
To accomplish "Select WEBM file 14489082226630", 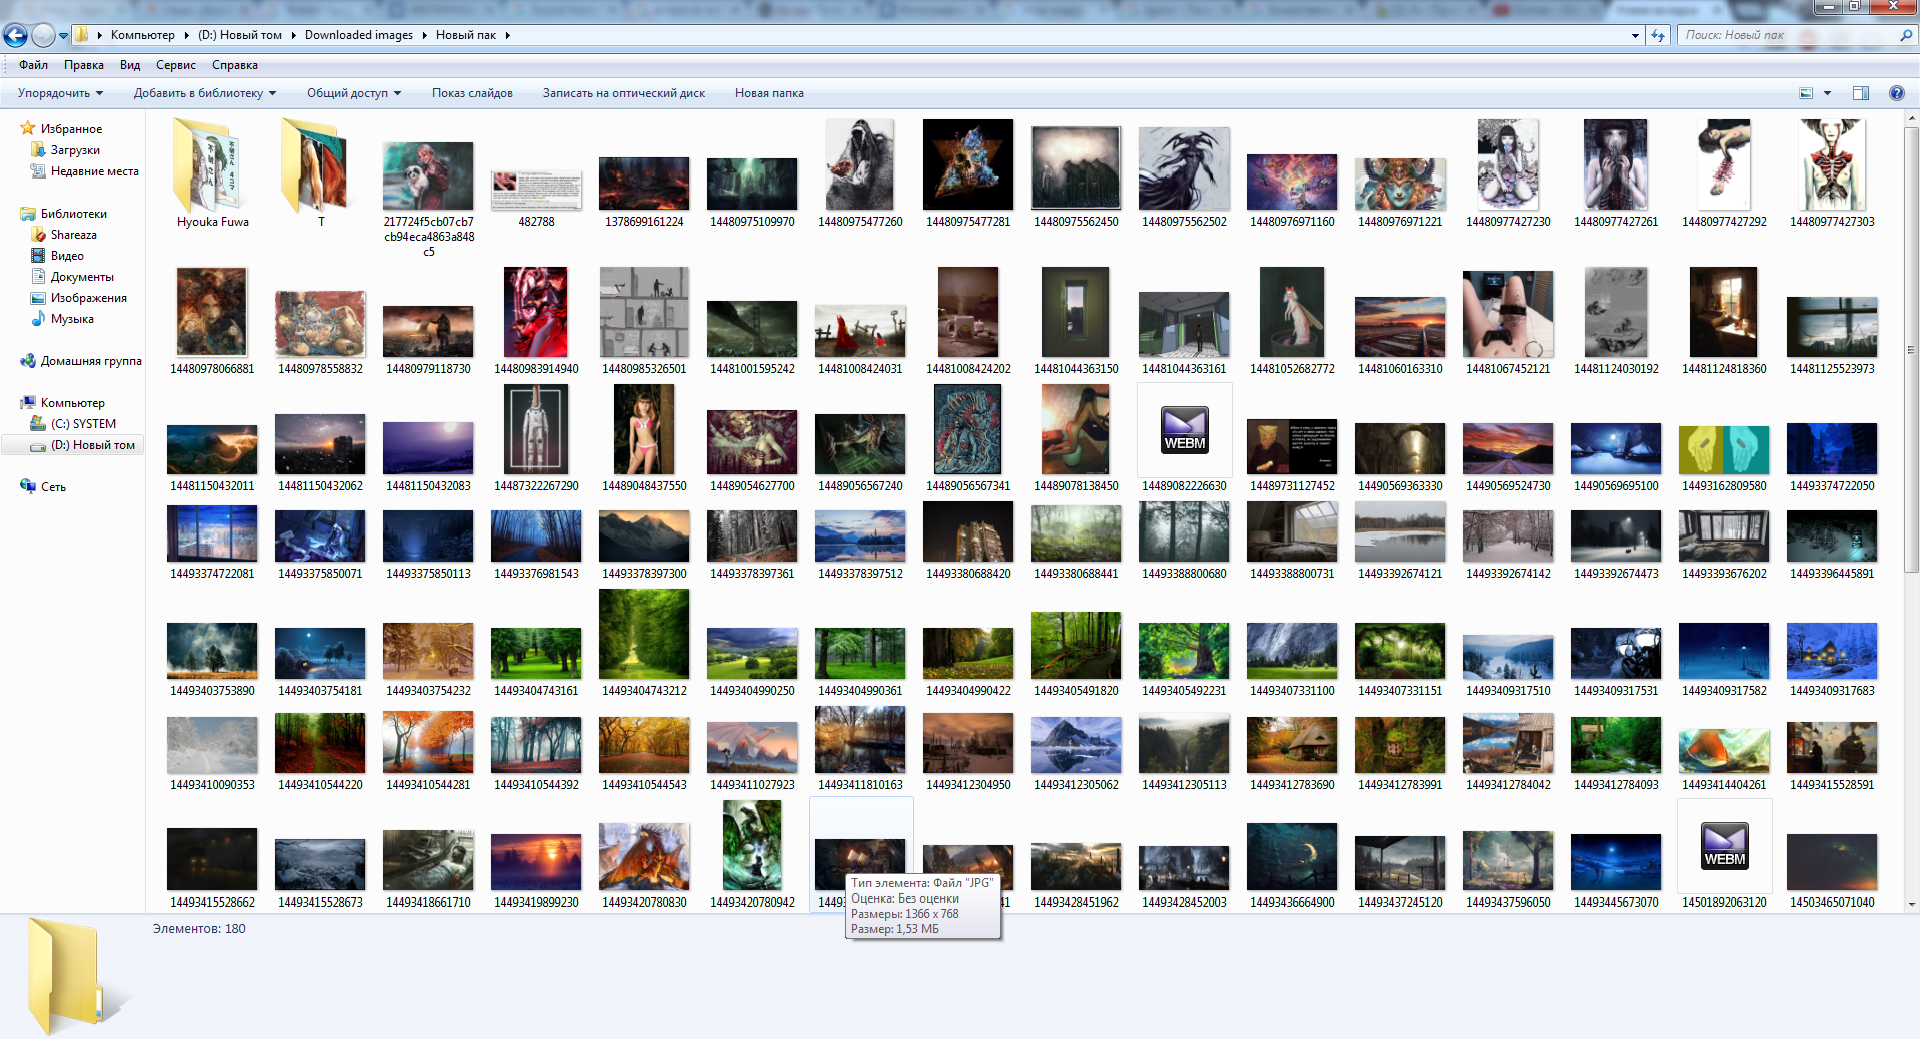I will (1184, 430).
